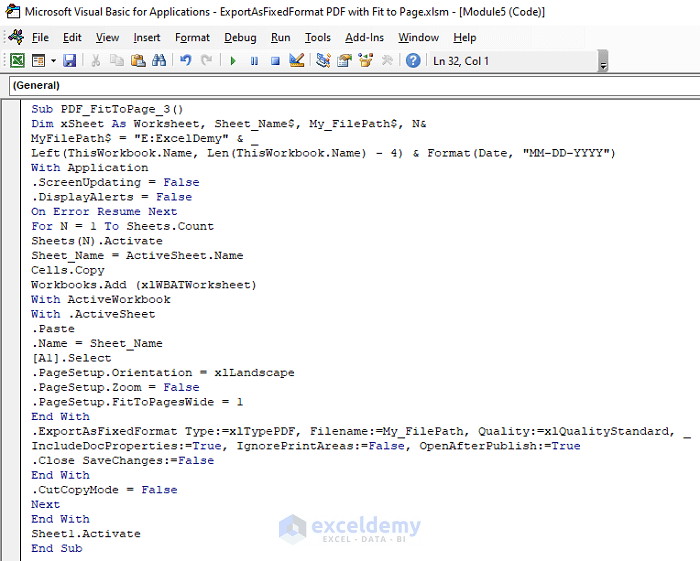Click the '.CutCopyMode = False' line
The image size is (700, 561).
104,490
